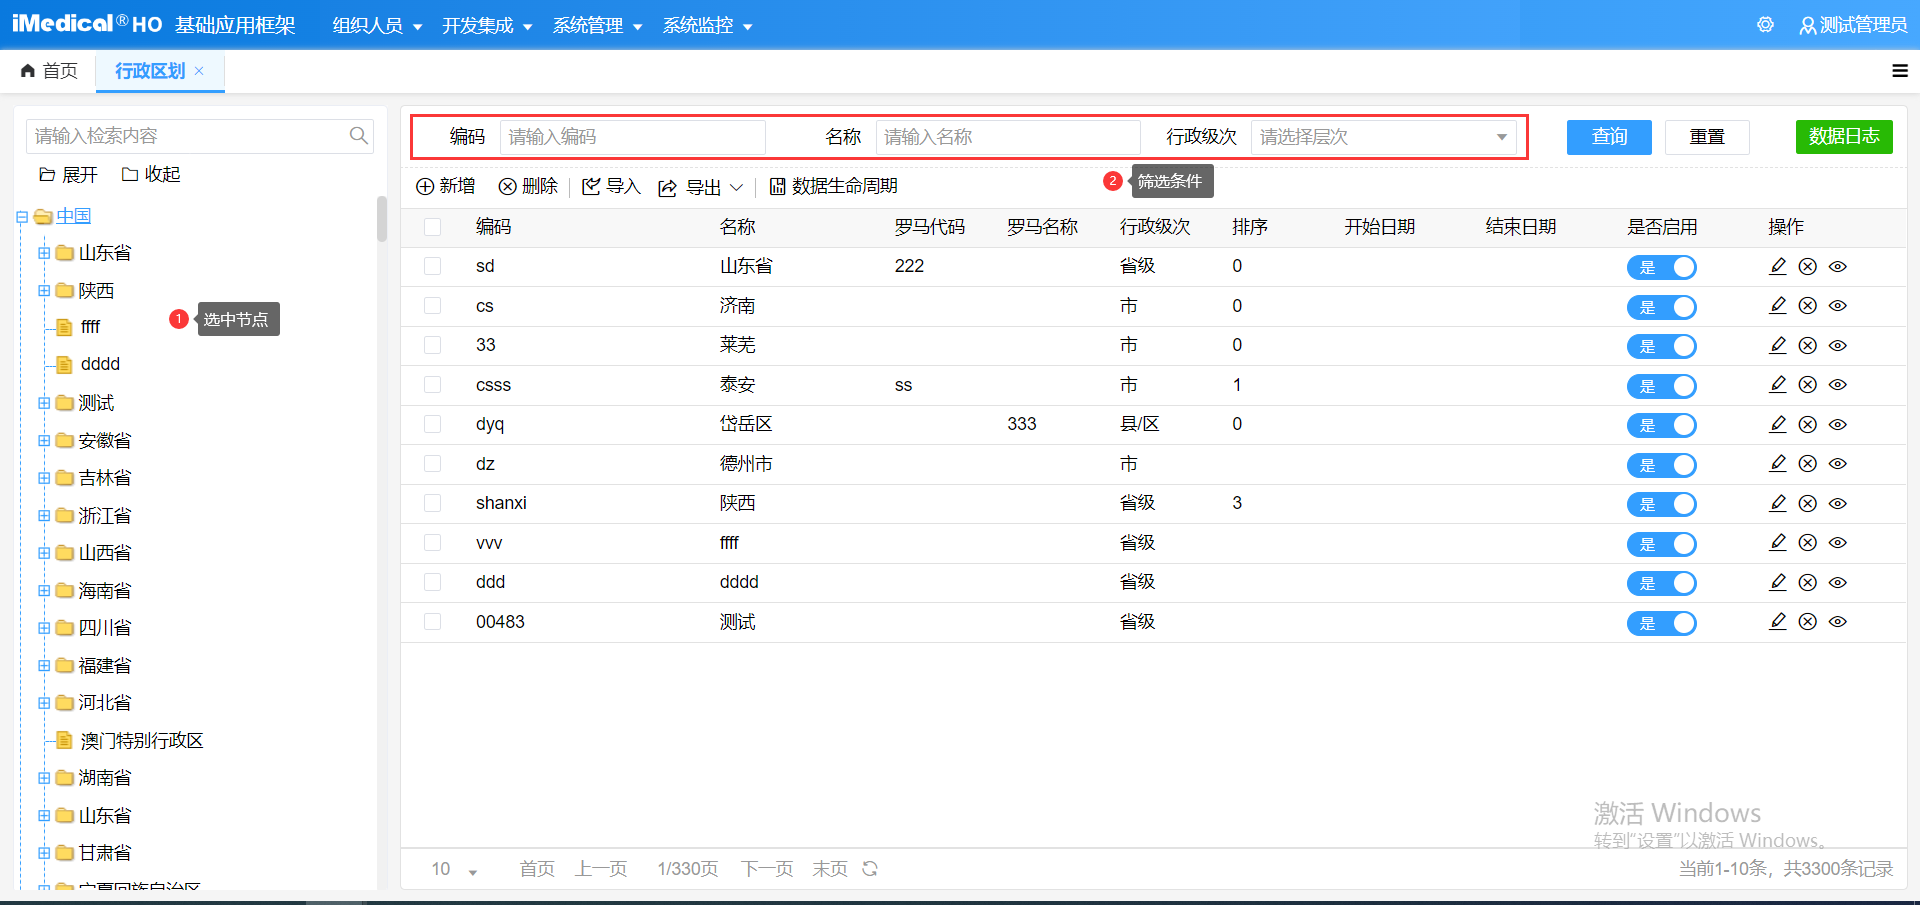Click the search magnifier in tree search box
This screenshot has width=1920, height=905.
(358, 136)
